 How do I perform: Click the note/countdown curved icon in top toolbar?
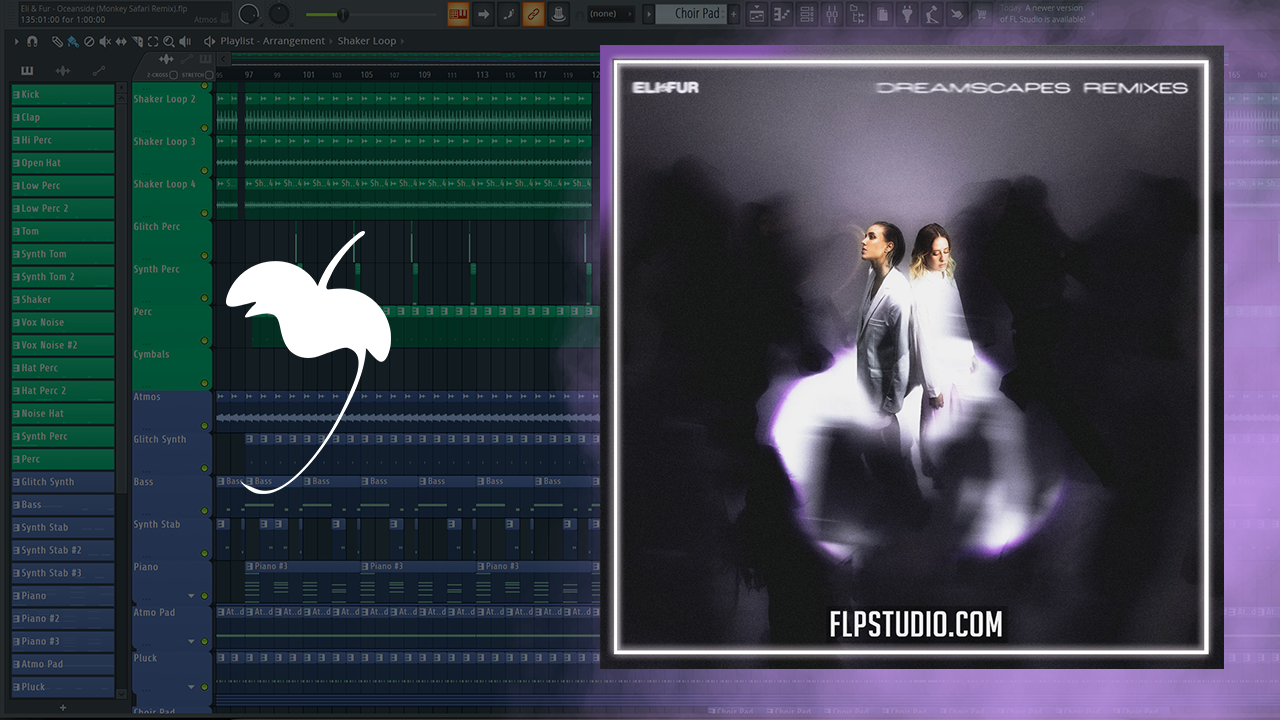tap(508, 14)
